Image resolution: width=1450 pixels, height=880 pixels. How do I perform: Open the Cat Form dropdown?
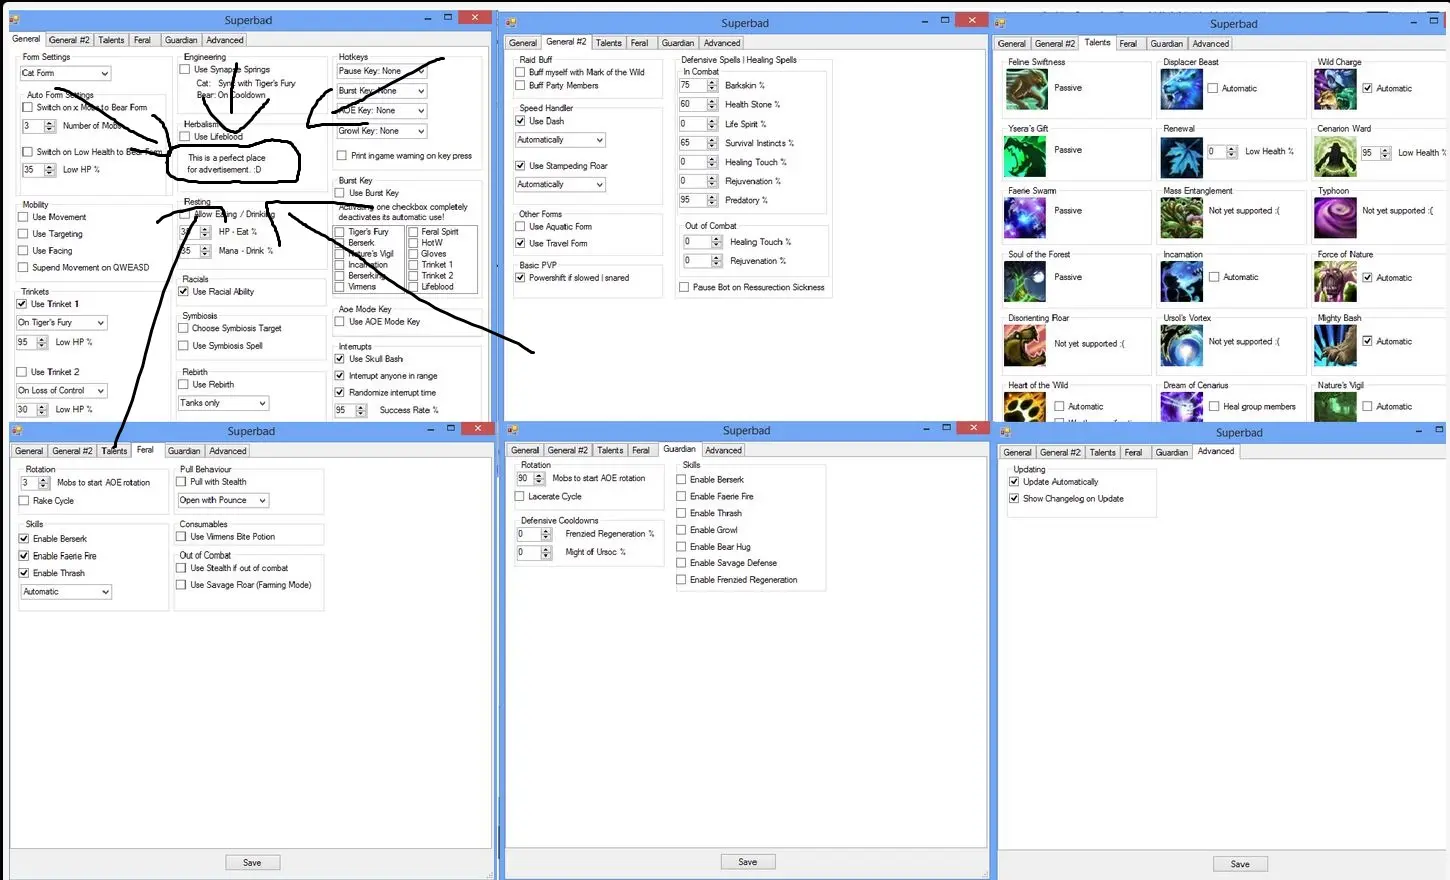(65, 74)
